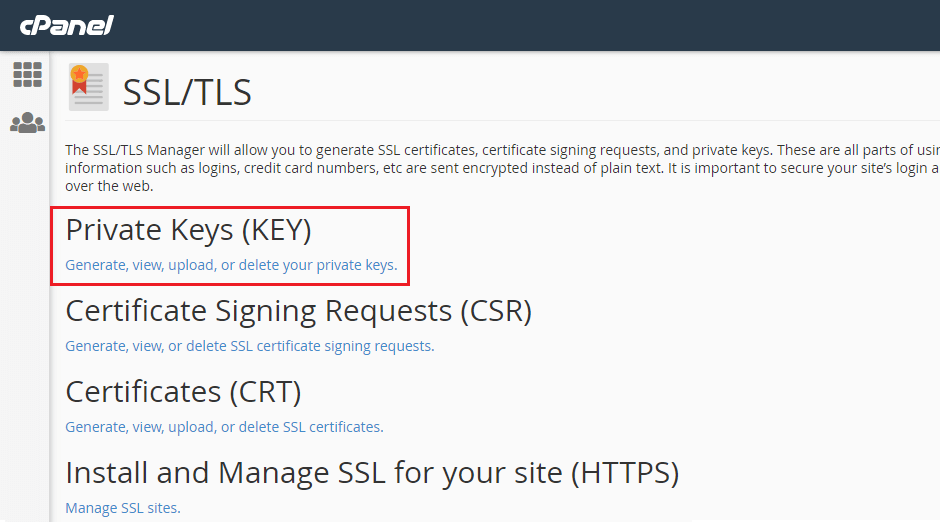The image size is (940, 522).
Task: Click Install and Manage SSL (HTTPS) heading
Action: [x=372, y=473]
